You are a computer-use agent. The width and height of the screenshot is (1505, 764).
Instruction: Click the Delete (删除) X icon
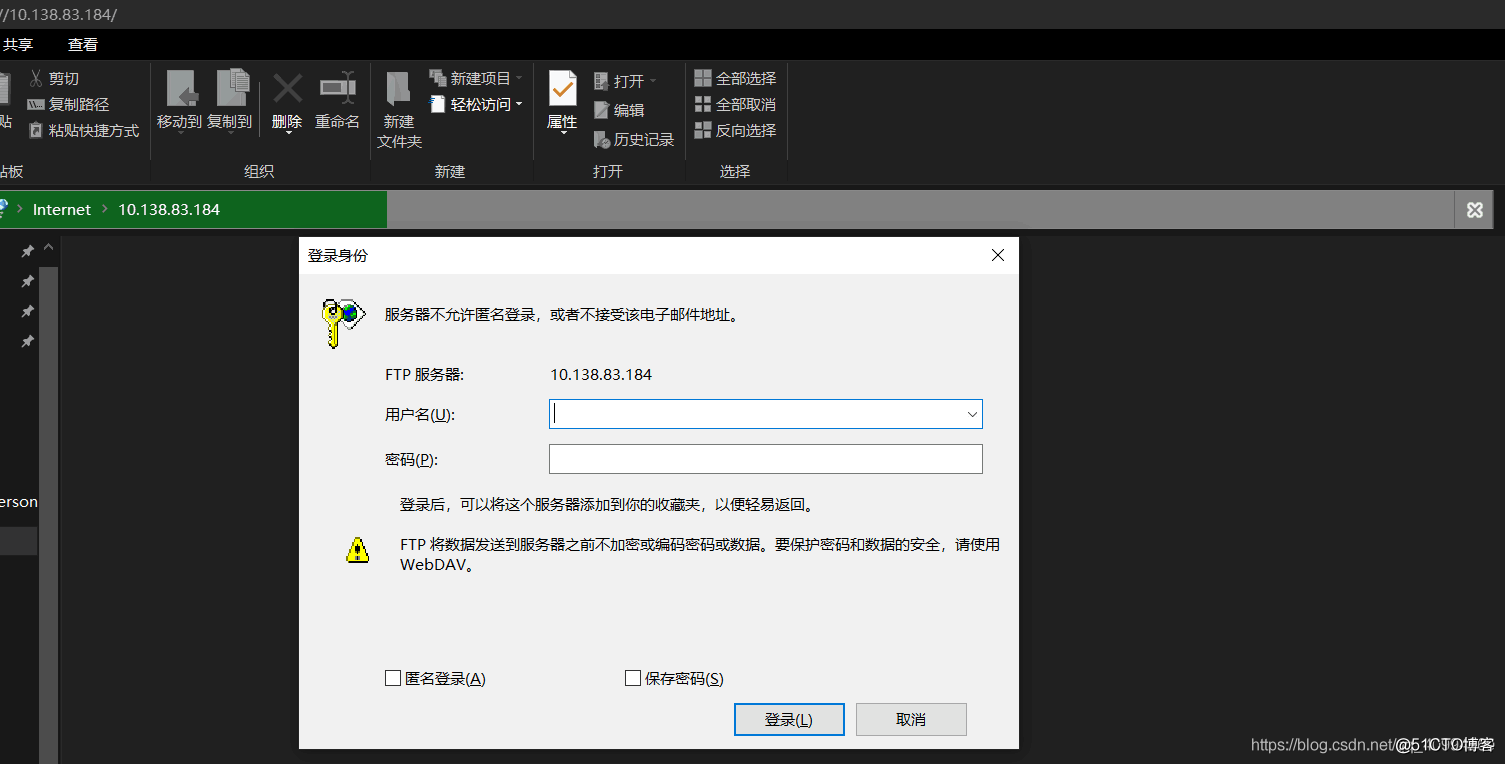[x=288, y=88]
